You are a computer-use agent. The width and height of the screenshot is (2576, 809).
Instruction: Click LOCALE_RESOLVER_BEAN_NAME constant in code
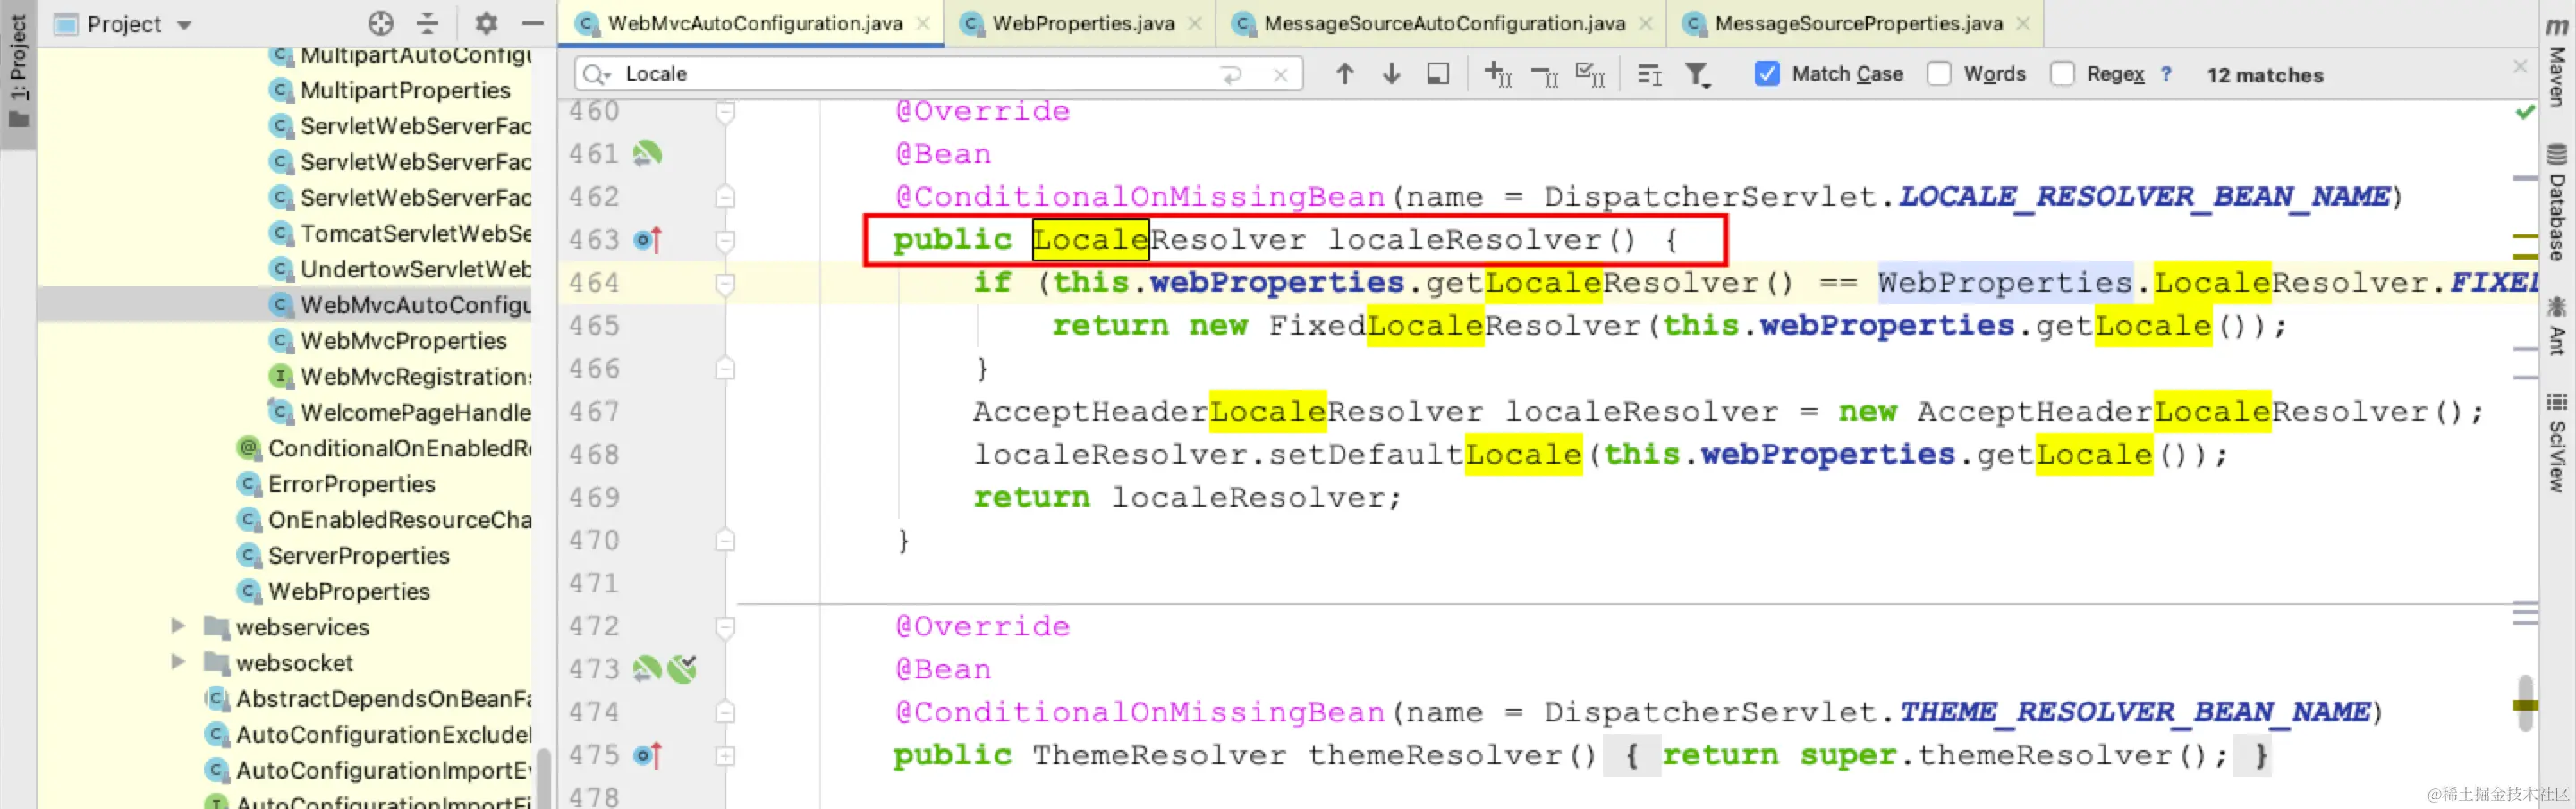[x=2144, y=197]
